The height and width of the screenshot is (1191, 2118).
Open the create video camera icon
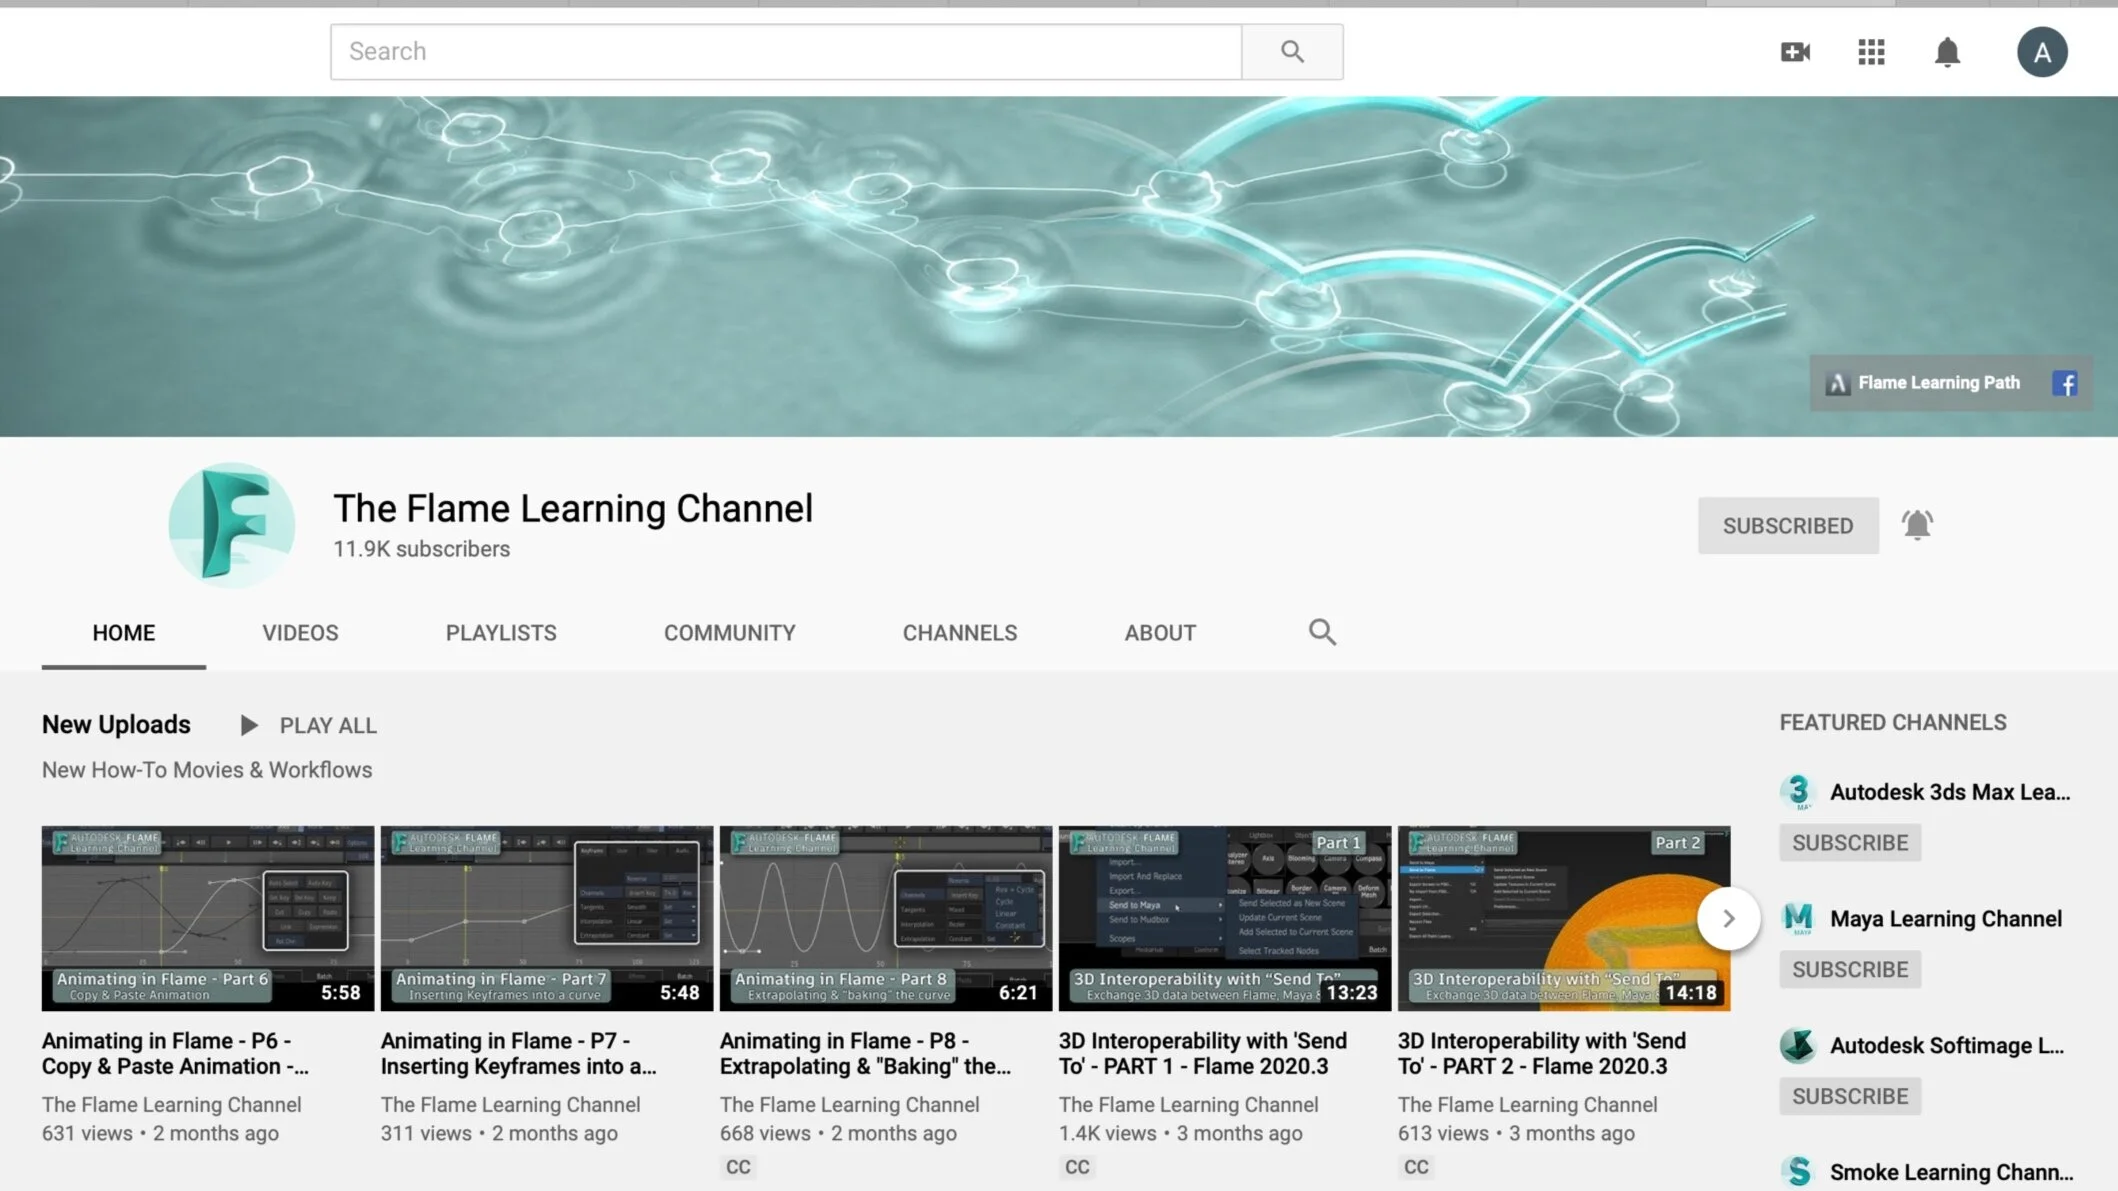1795,52
